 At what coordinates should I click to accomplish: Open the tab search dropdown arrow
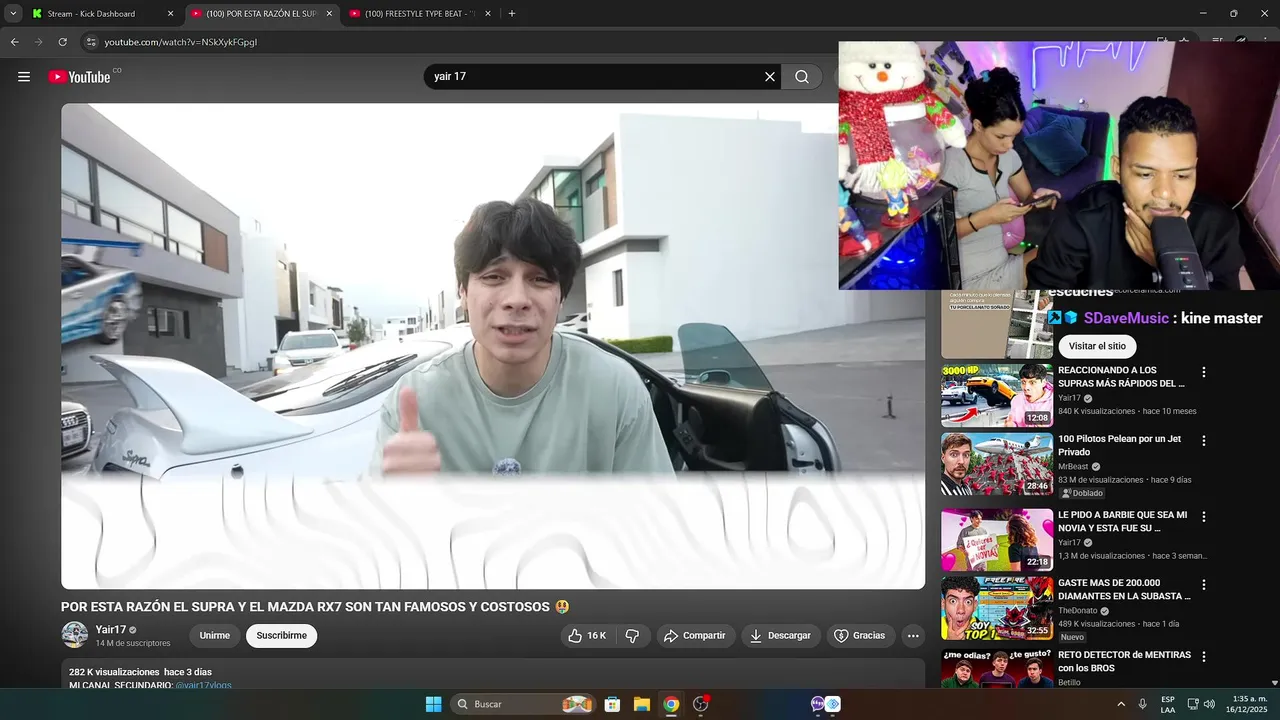[x=13, y=14]
